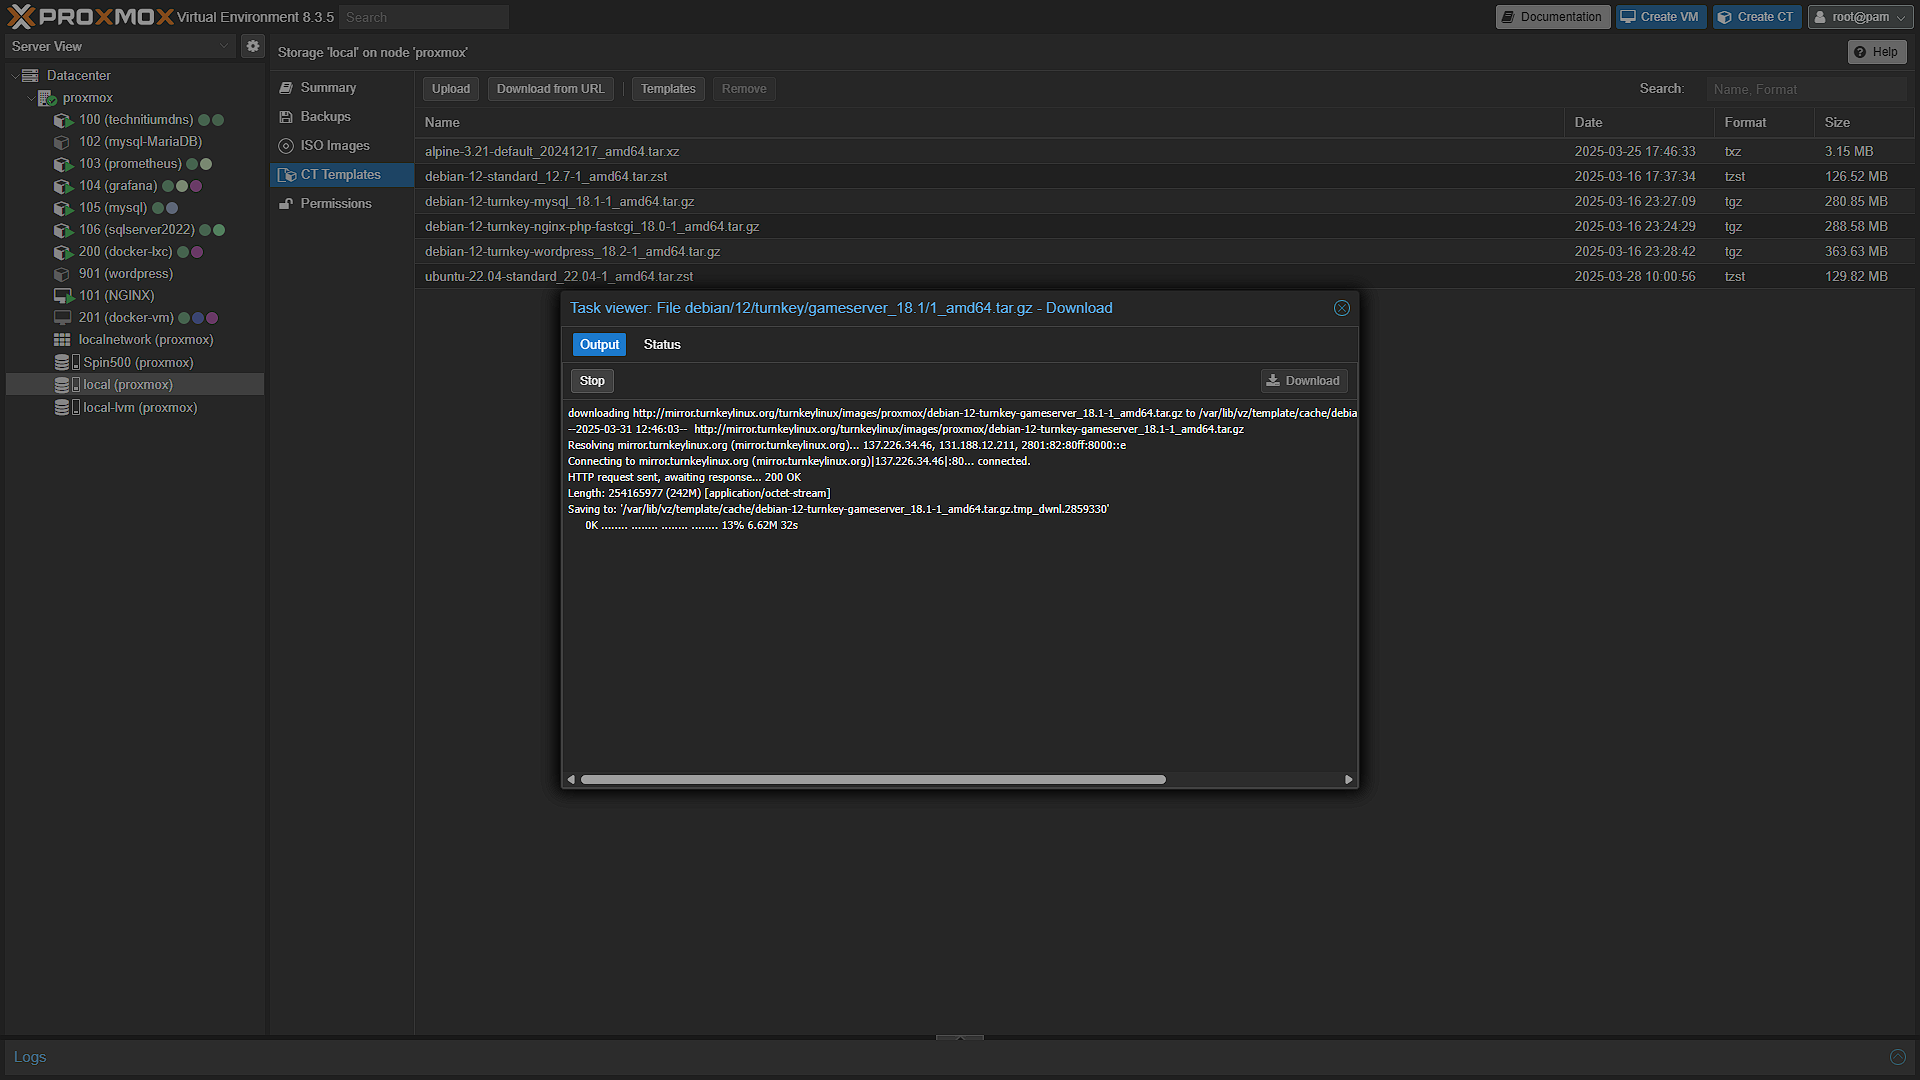Open Permissions unlock icon
The width and height of the screenshot is (1920, 1080).
[286, 204]
